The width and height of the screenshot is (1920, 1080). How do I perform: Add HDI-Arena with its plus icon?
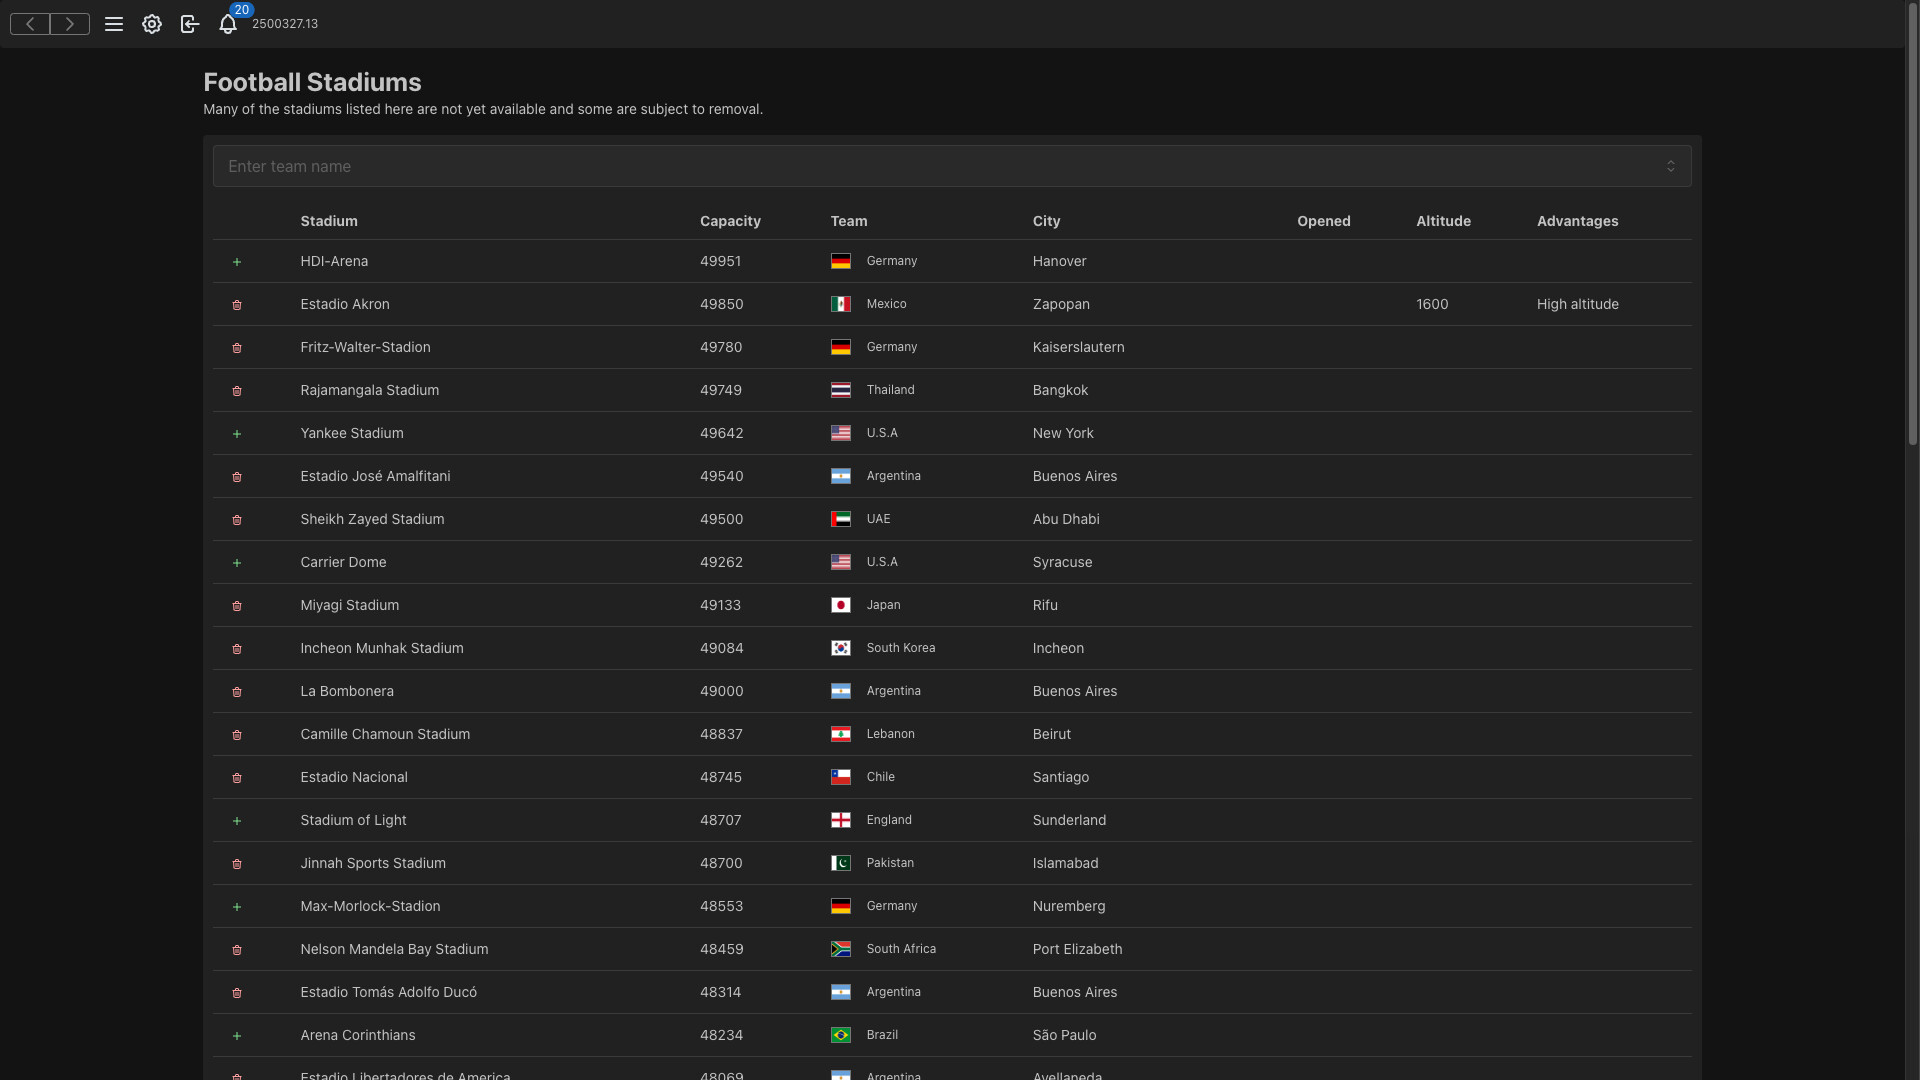[237, 262]
